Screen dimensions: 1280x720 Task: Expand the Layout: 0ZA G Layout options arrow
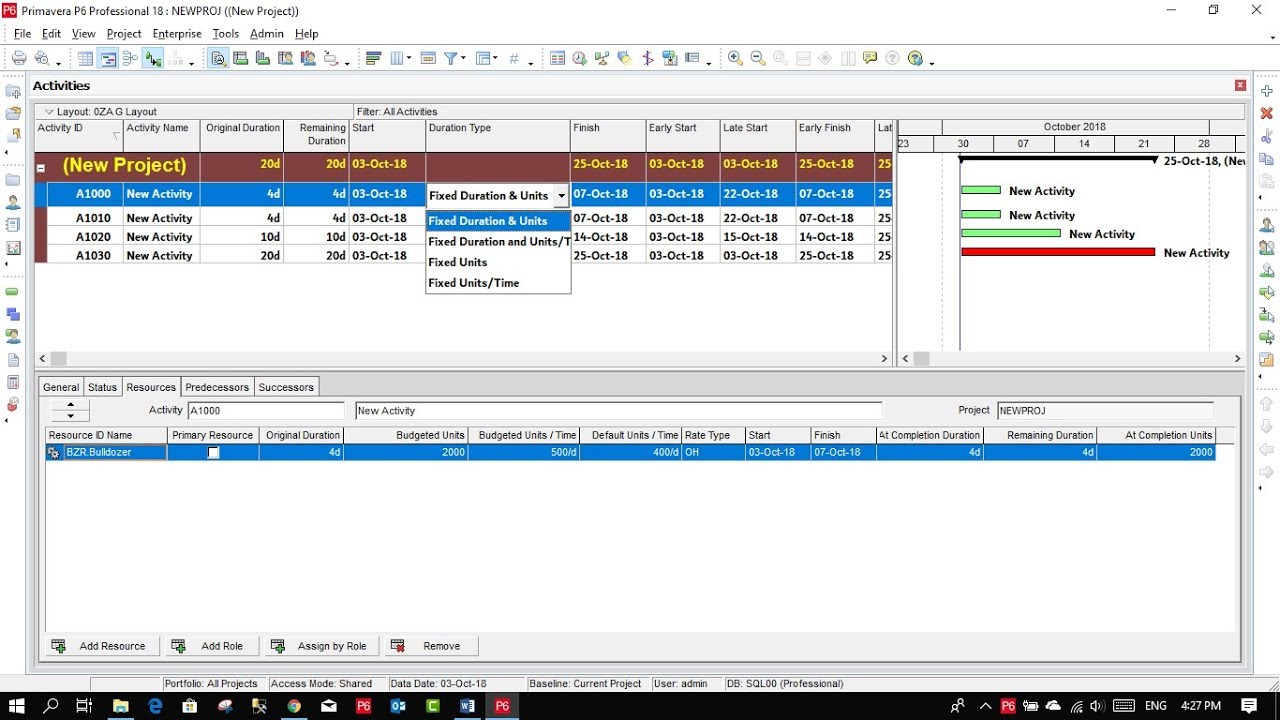point(48,112)
